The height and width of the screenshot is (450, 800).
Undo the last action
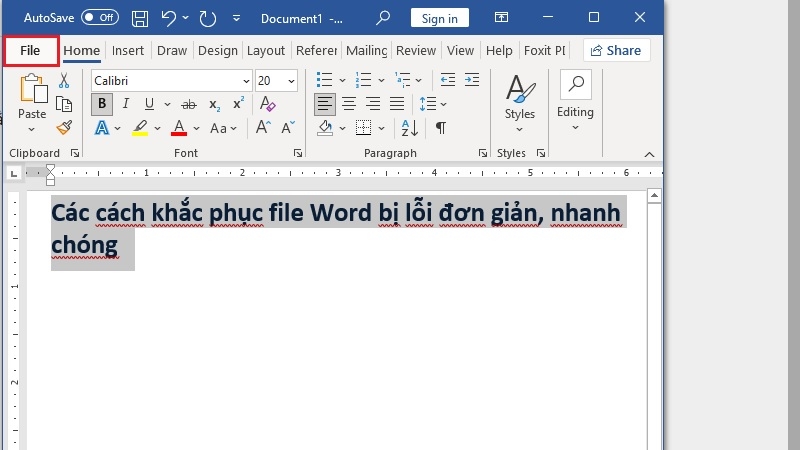(168, 18)
